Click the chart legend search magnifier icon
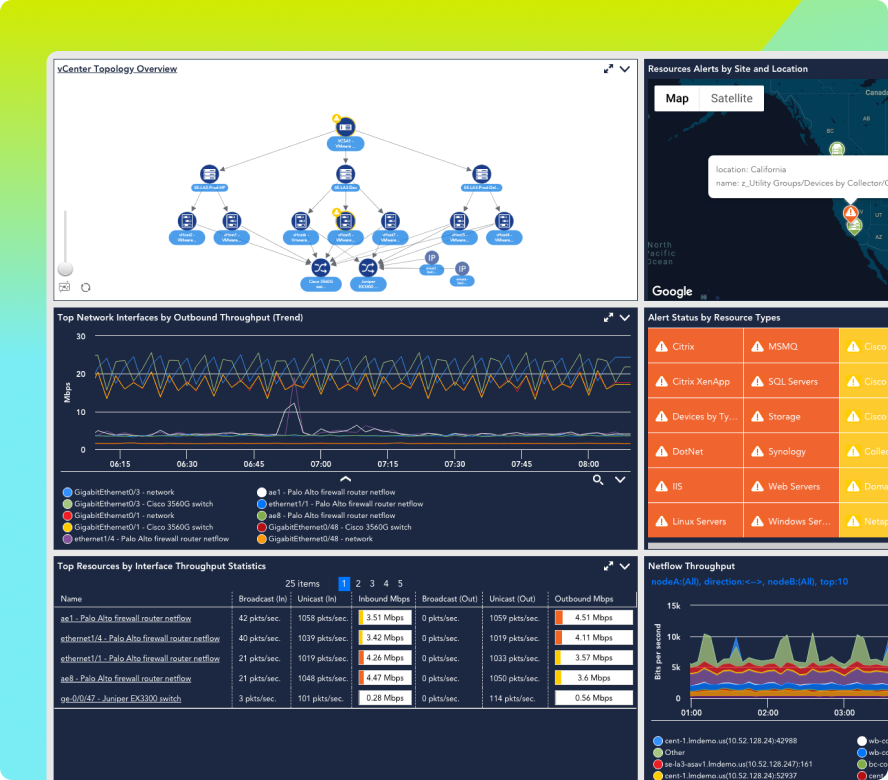Viewport: 888px width, 780px height. pyautogui.click(x=598, y=480)
